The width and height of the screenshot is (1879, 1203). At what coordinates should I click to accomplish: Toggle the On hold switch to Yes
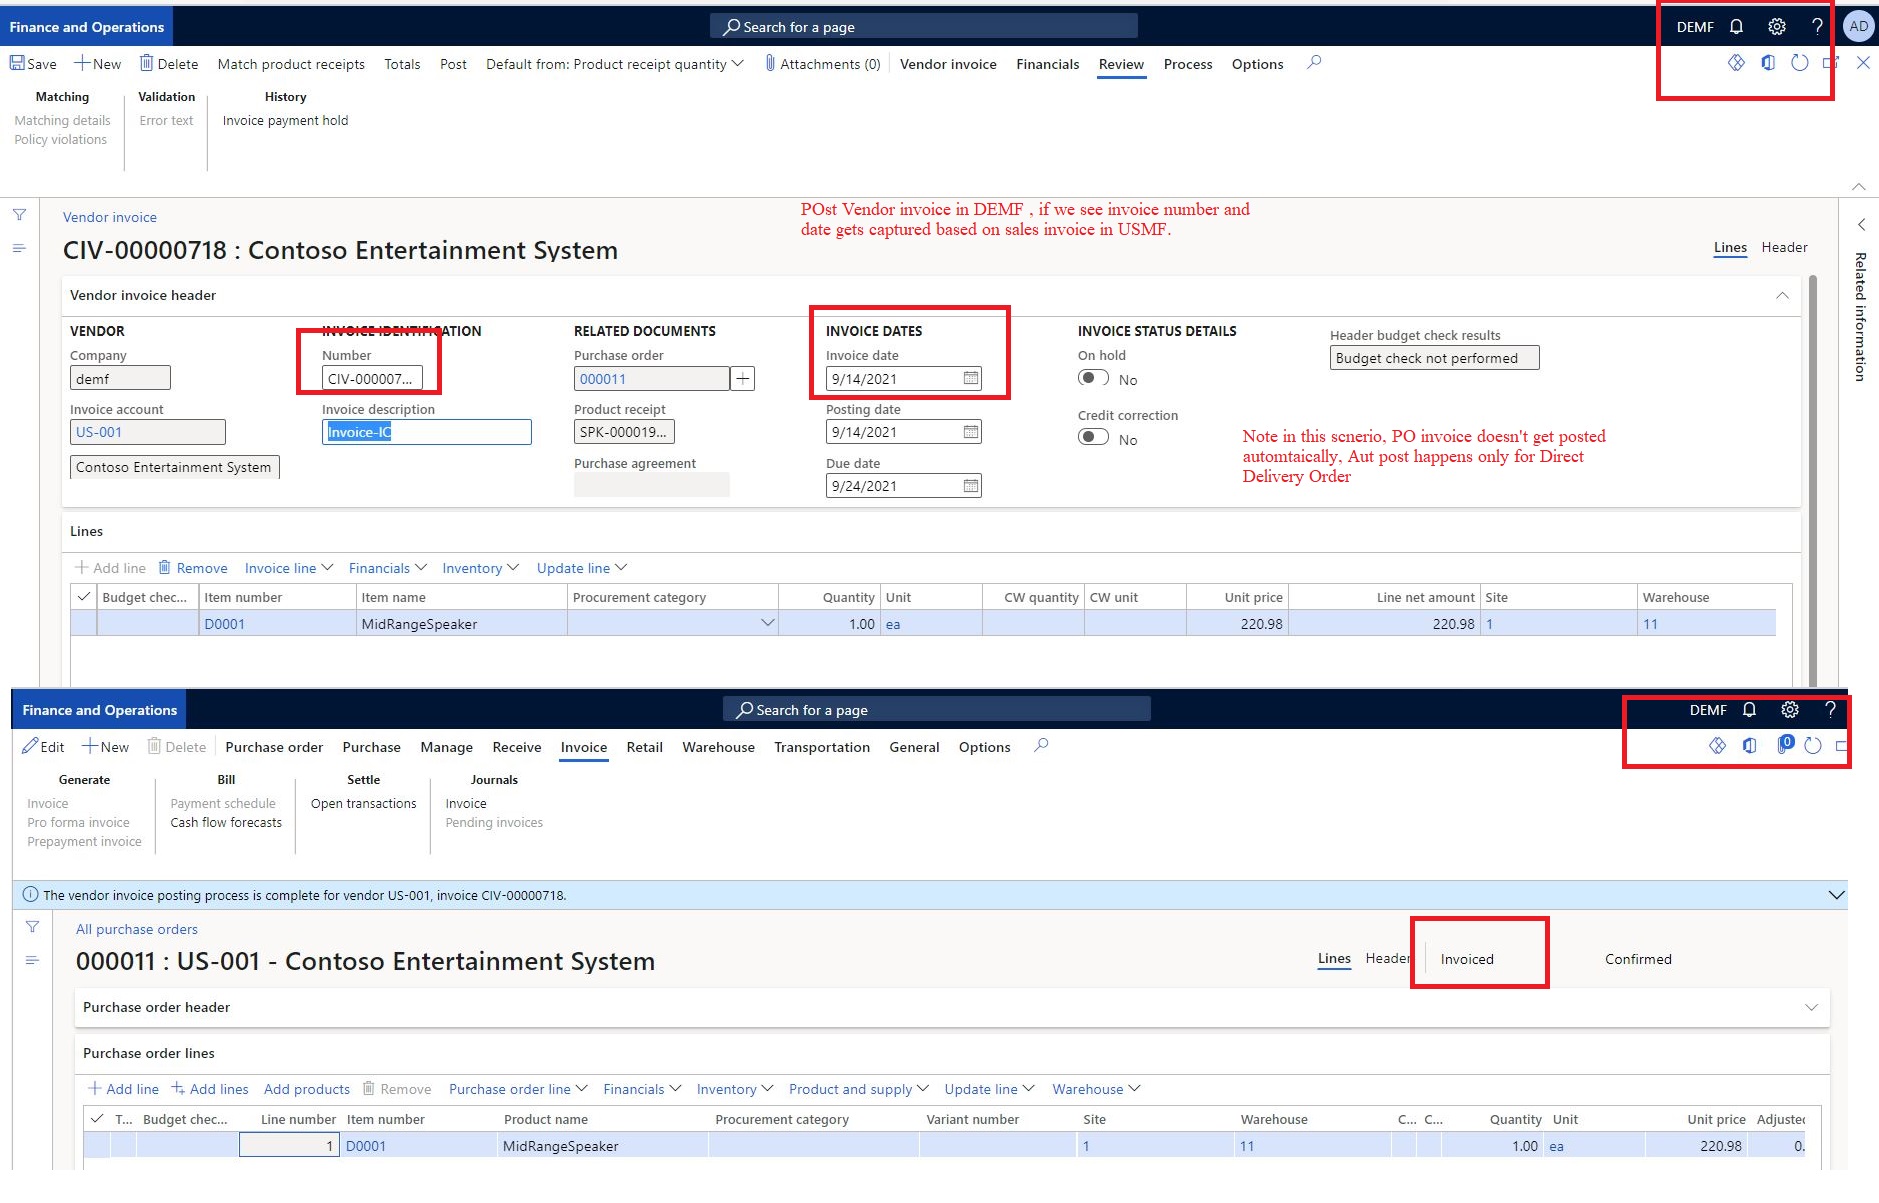pyautogui.click(x=1095, y=378)
